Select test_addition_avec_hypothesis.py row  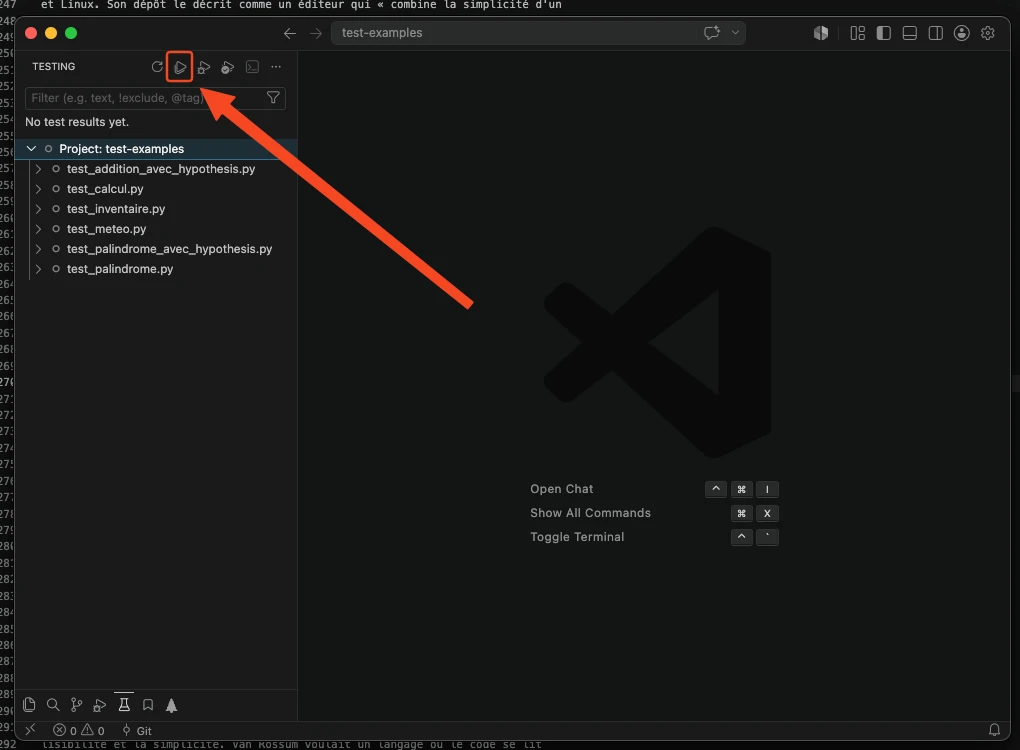pyautogui.click(x=156, y=169)
